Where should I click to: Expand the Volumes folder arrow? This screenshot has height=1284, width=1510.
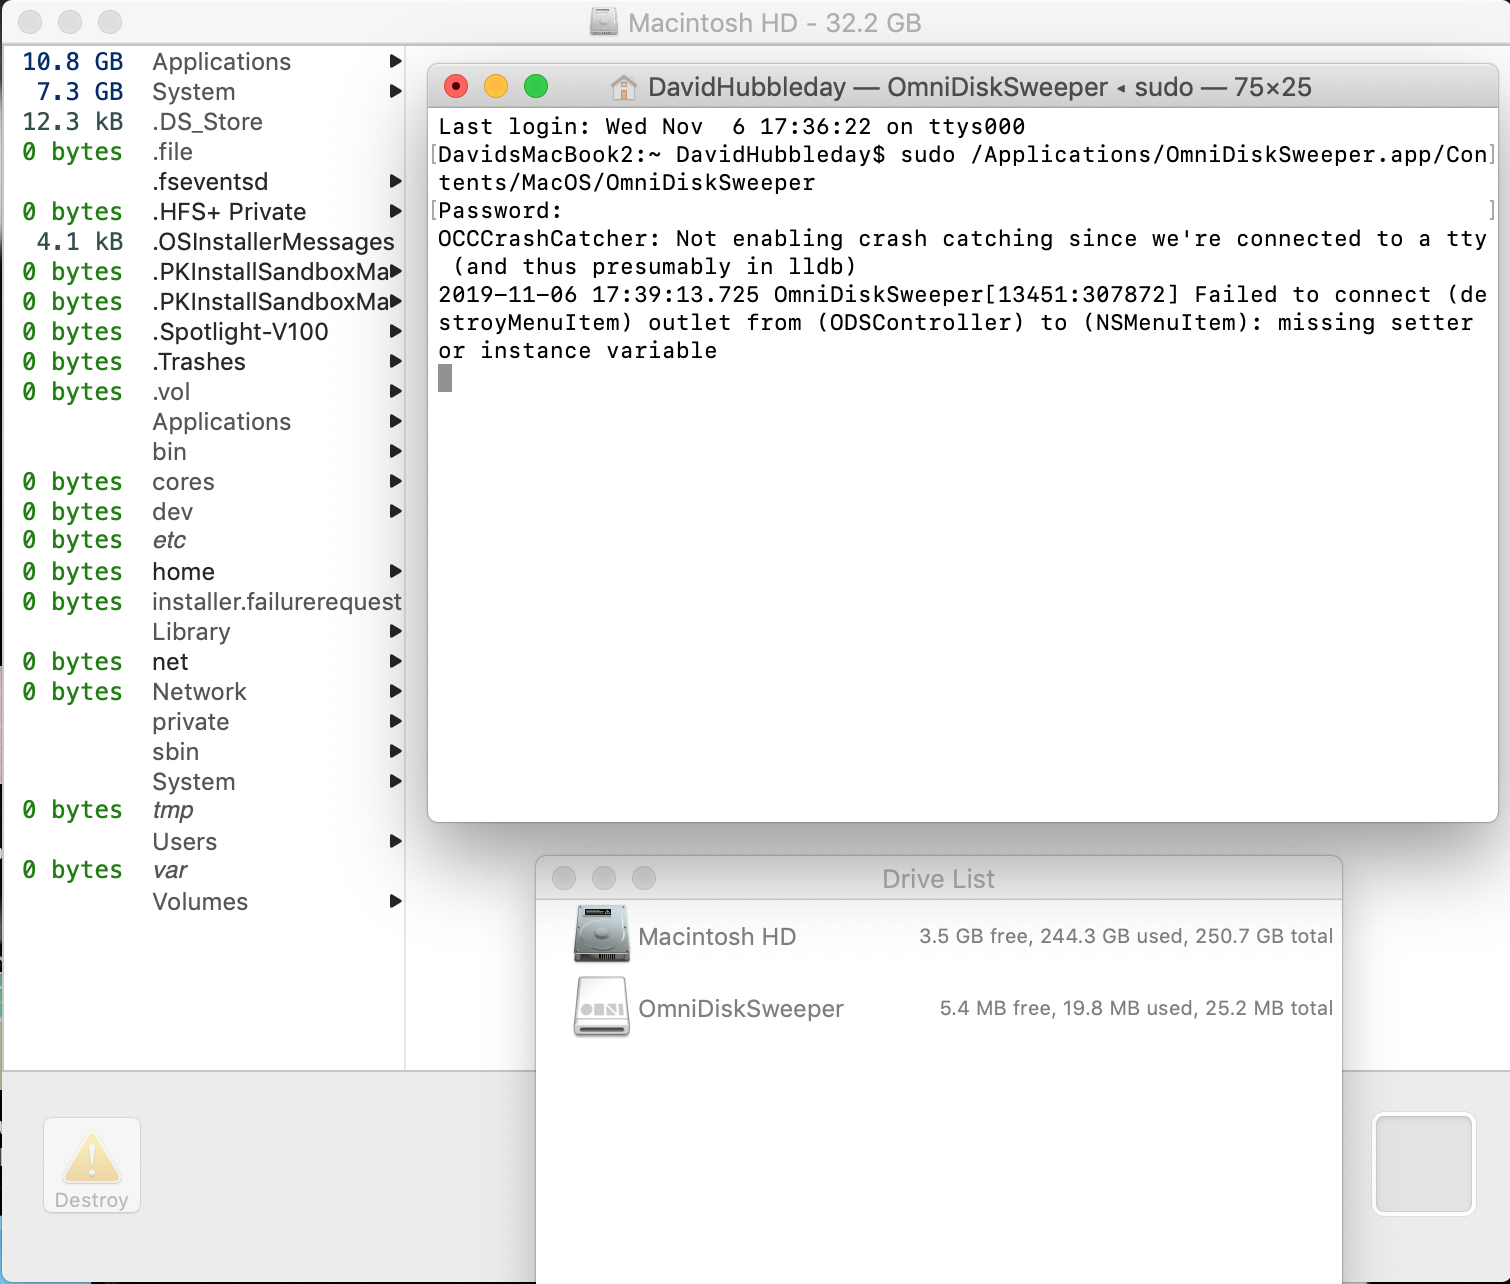tap(395, 901)
